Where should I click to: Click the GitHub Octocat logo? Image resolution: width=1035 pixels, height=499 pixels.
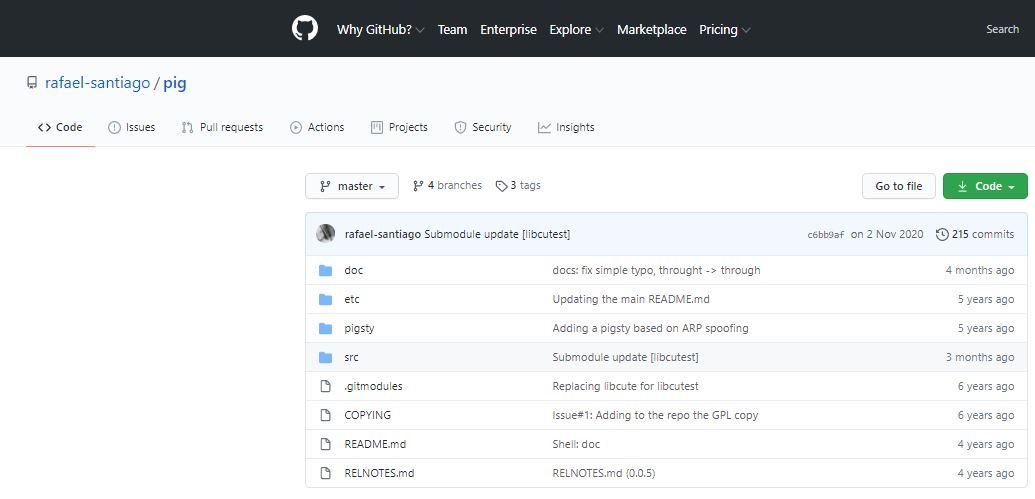pos(305,28)
